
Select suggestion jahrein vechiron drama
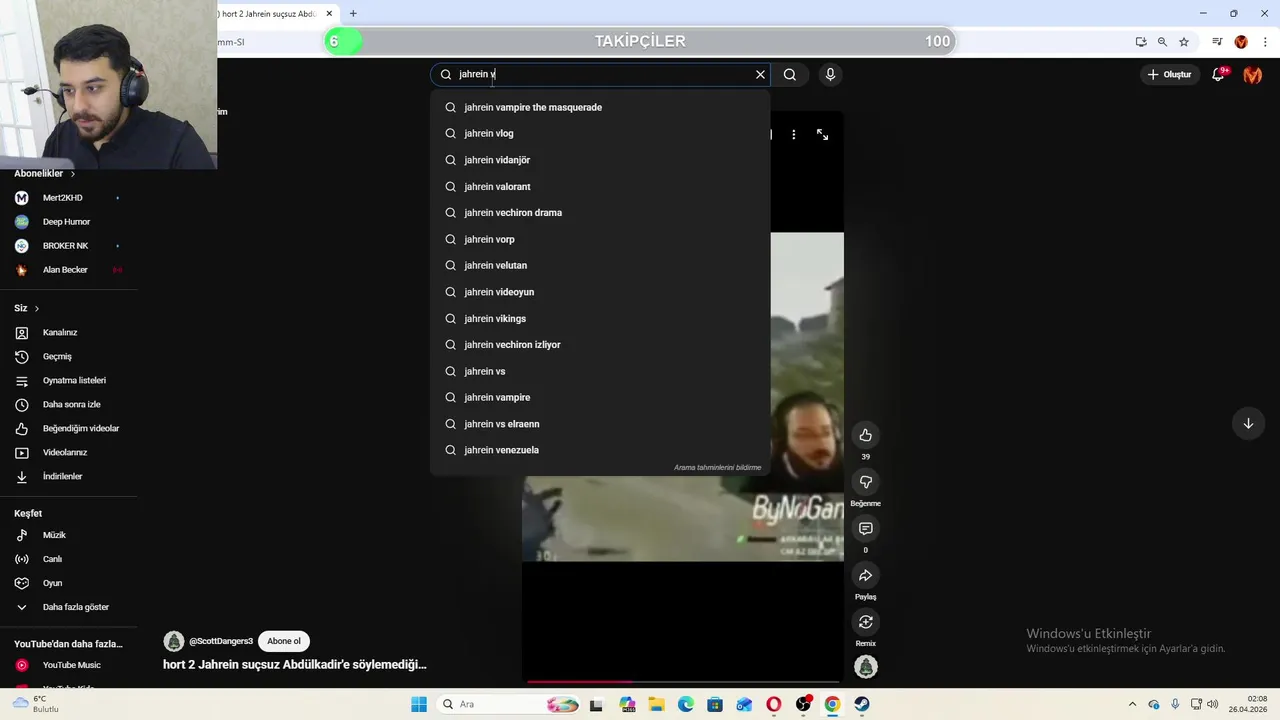tap(600, 212)
